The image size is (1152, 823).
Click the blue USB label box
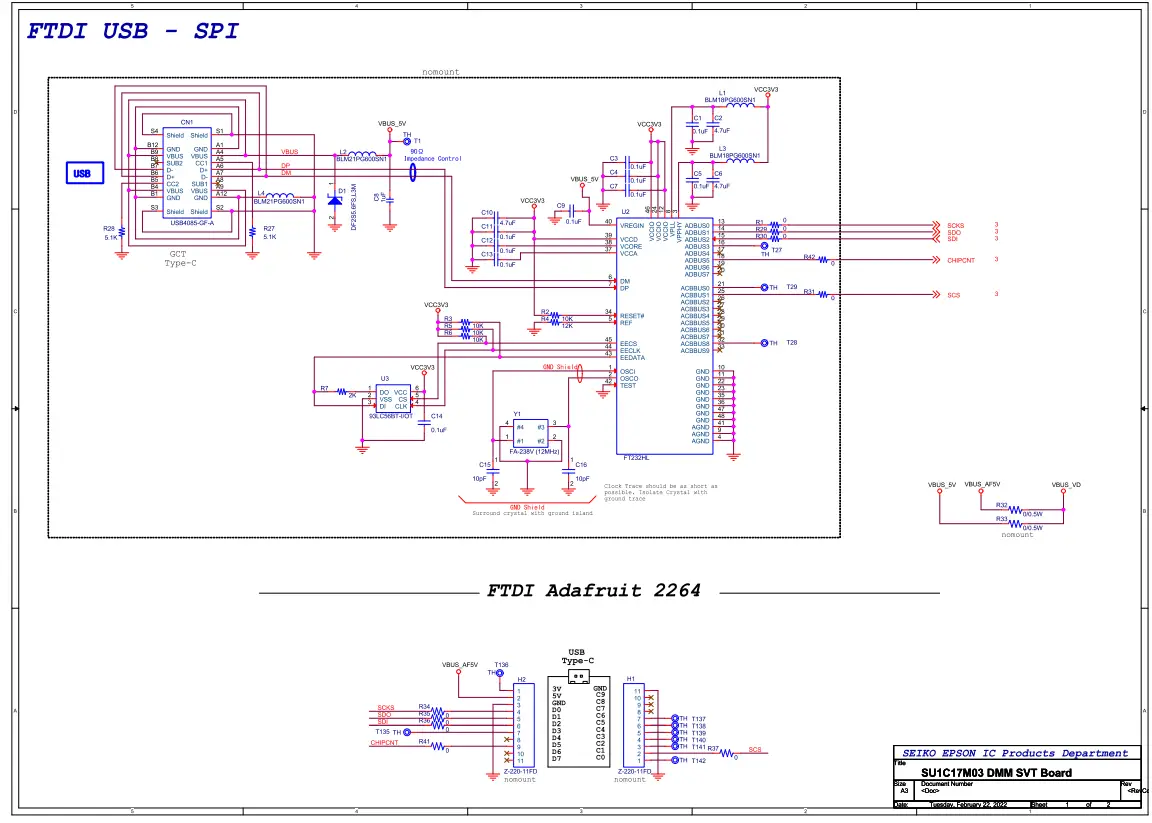[84, 173]
